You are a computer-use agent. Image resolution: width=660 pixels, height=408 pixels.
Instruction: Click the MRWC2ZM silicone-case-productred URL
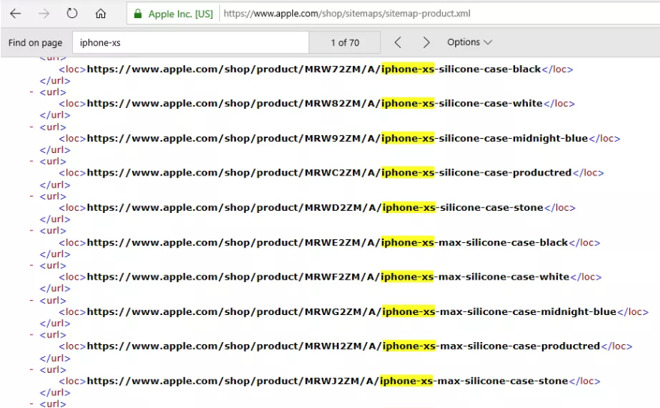[329, 173]
